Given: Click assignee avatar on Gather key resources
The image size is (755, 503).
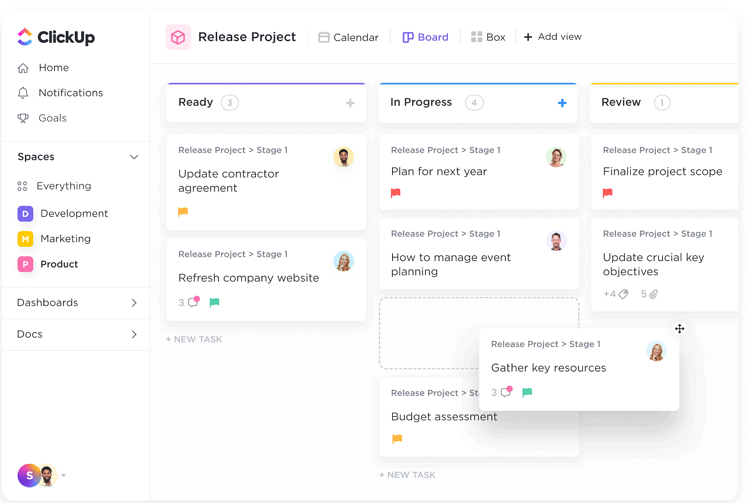Looking at the screenshot, I should (x=656, y=351).
